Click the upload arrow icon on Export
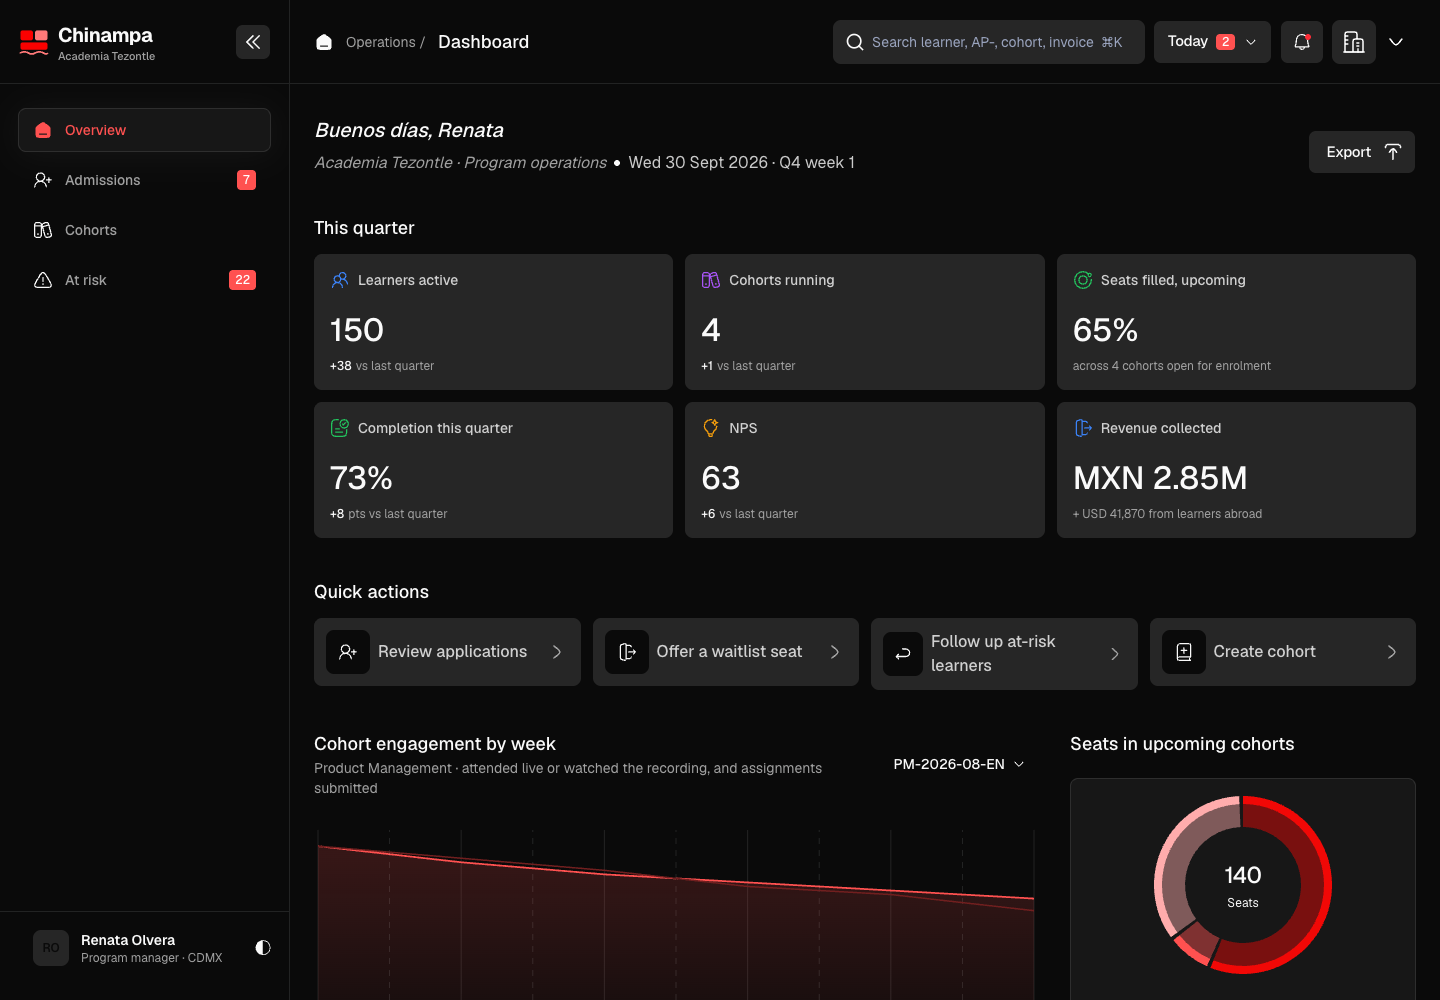The image size is (1440, 1000). (1393, 152)
